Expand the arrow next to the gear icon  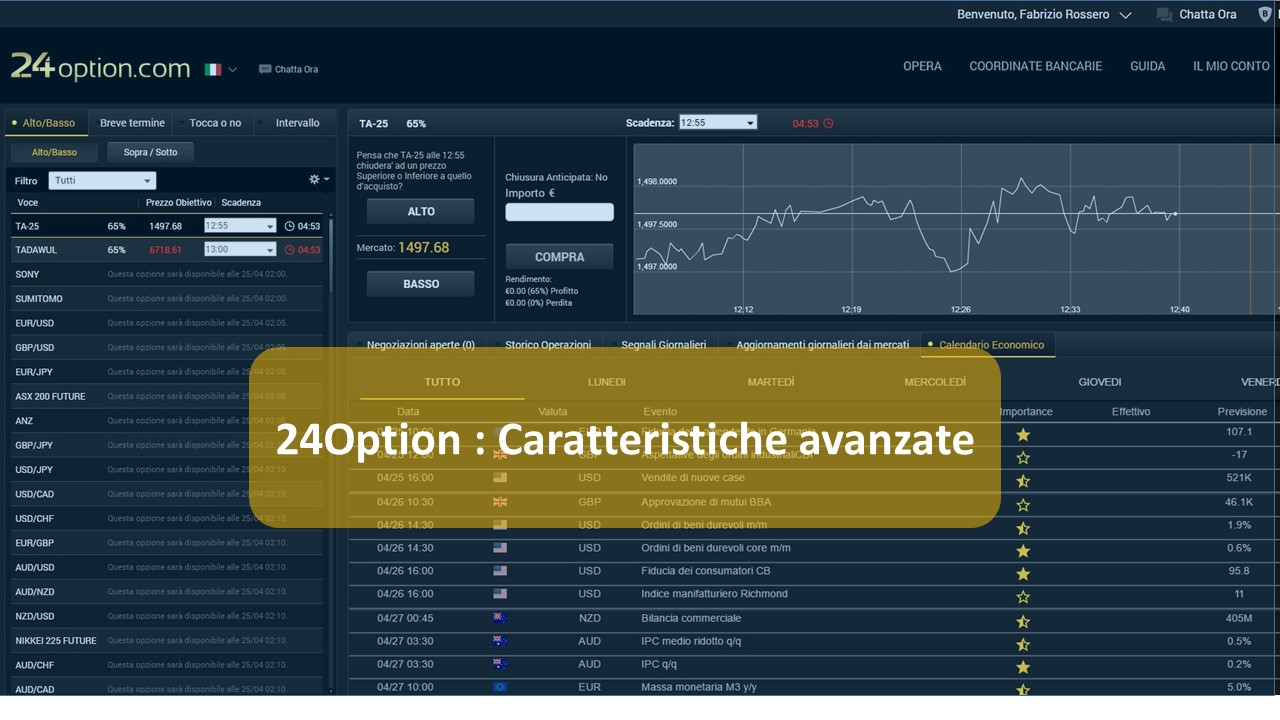point(326,180)
